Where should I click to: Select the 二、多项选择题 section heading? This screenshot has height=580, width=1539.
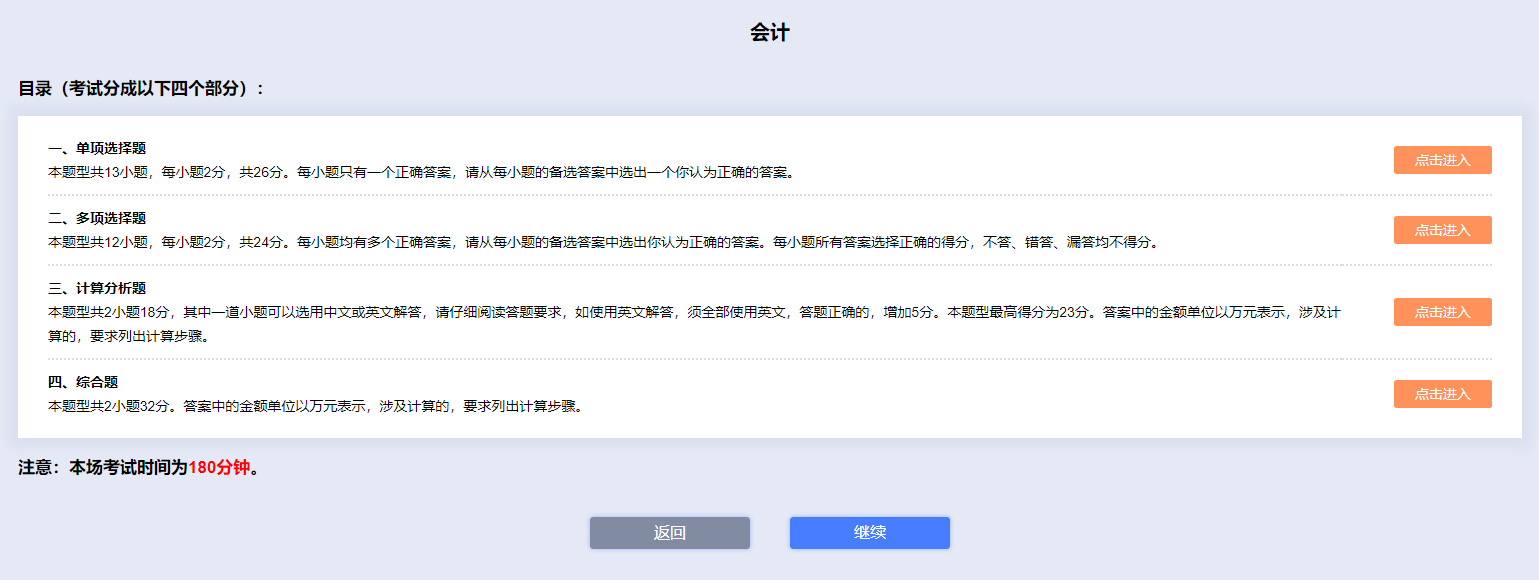click(x=96, y=216)
